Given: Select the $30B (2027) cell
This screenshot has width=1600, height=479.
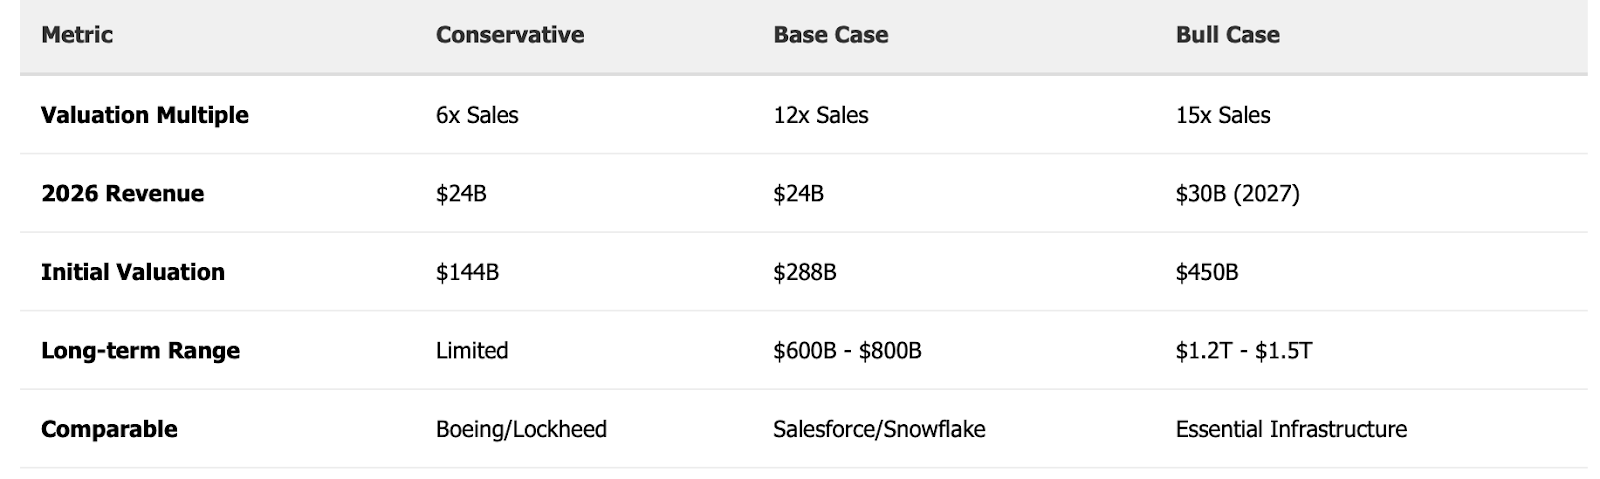Looking at the screenshot, I should (1238, 194).
